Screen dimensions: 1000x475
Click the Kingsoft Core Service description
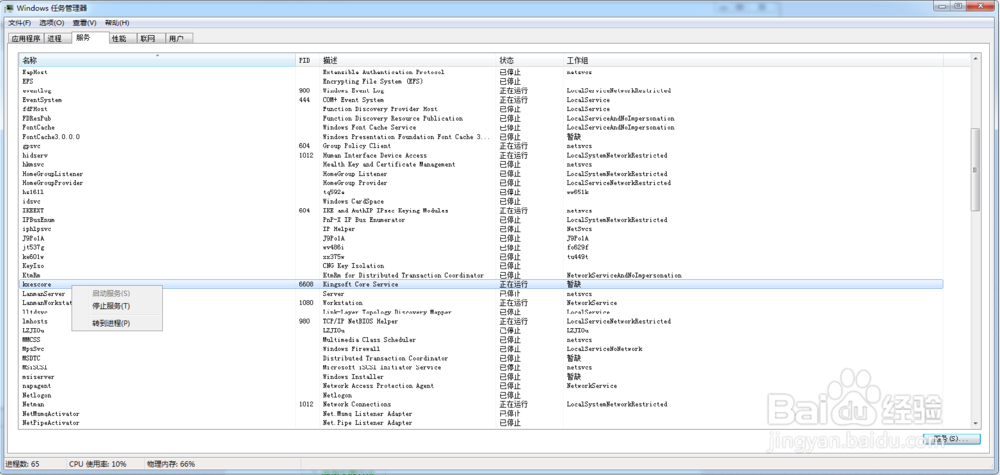(x=360, y=284)
